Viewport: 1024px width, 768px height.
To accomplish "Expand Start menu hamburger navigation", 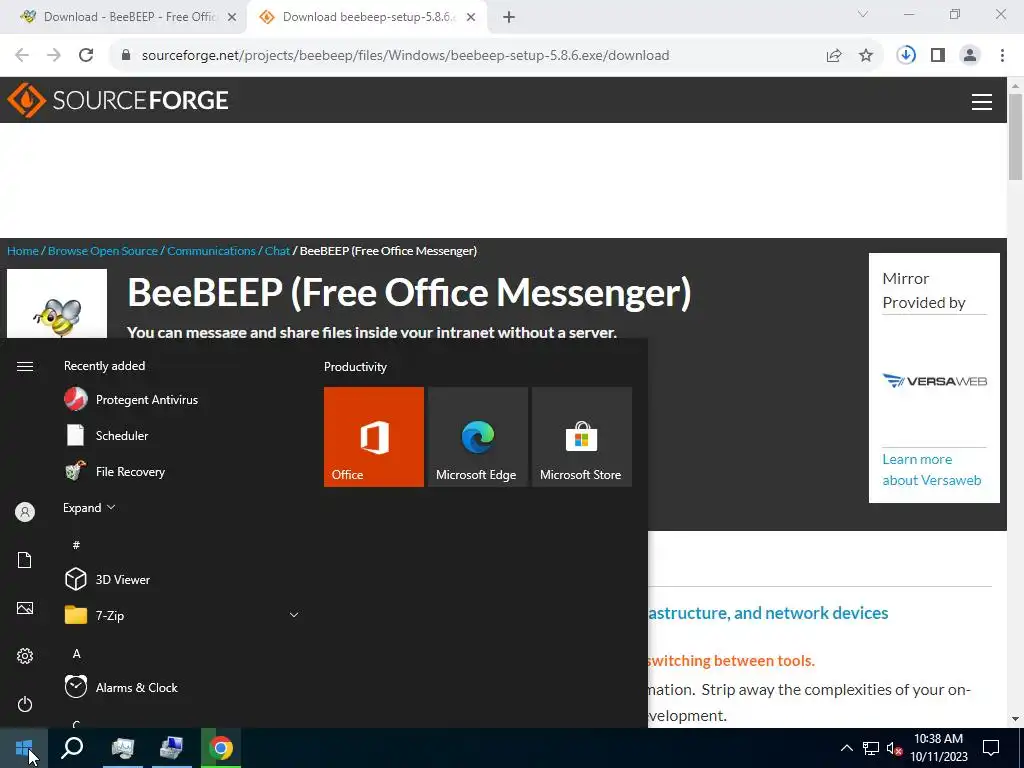I will click(25, 366).
